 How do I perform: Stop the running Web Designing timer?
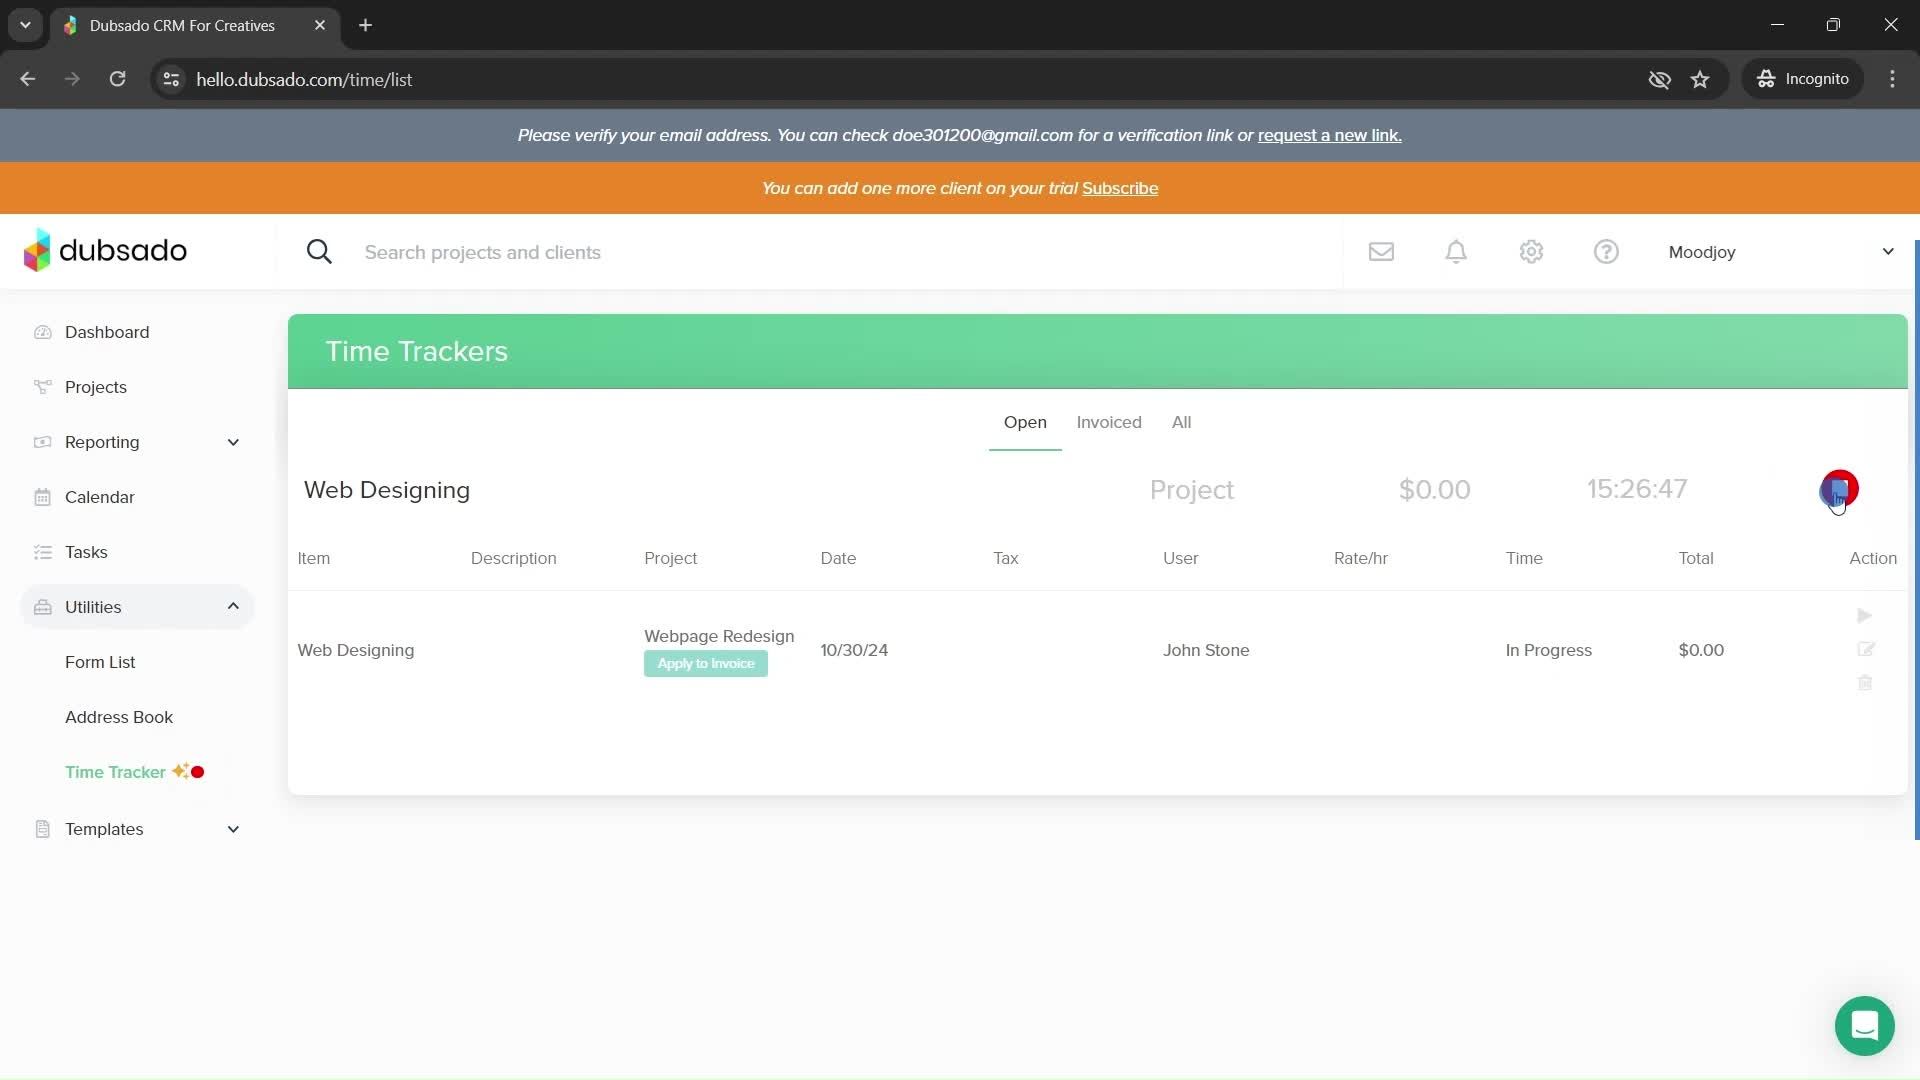[1839, 489]
